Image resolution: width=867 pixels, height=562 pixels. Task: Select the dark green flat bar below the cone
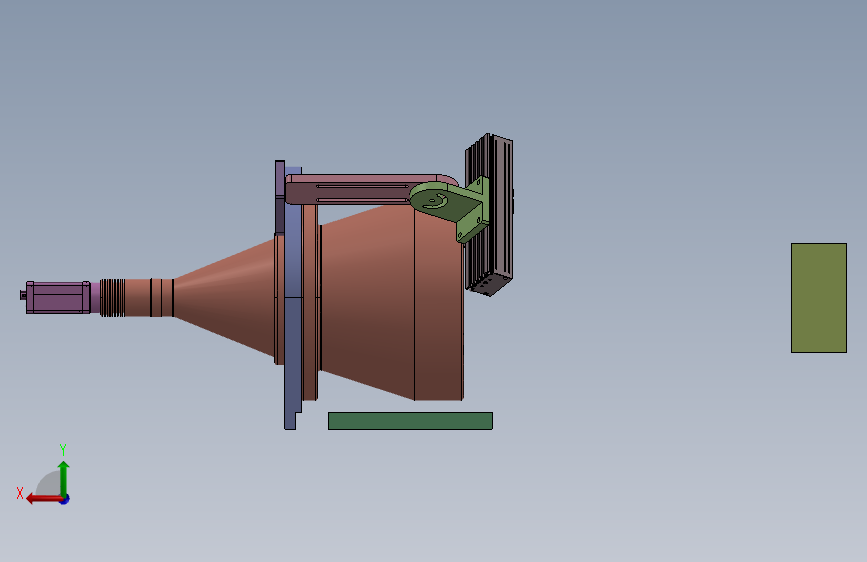tap(410, 421)
